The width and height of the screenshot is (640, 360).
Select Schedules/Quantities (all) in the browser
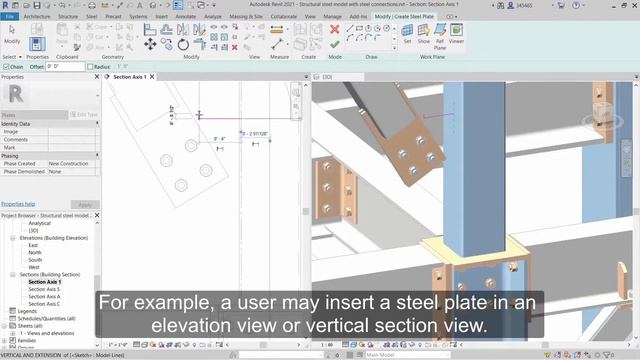47,318
